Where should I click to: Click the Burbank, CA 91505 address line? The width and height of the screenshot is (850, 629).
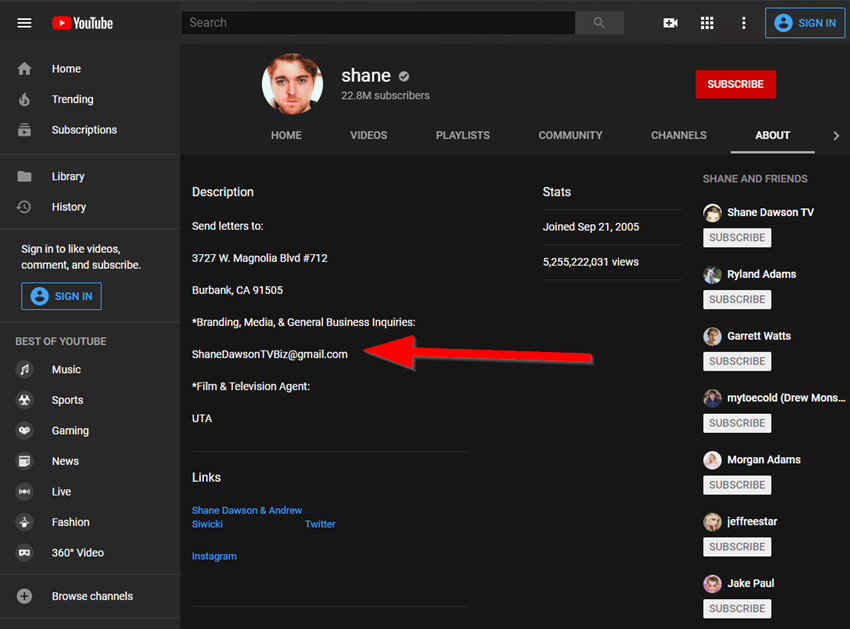tap(237, 290)
